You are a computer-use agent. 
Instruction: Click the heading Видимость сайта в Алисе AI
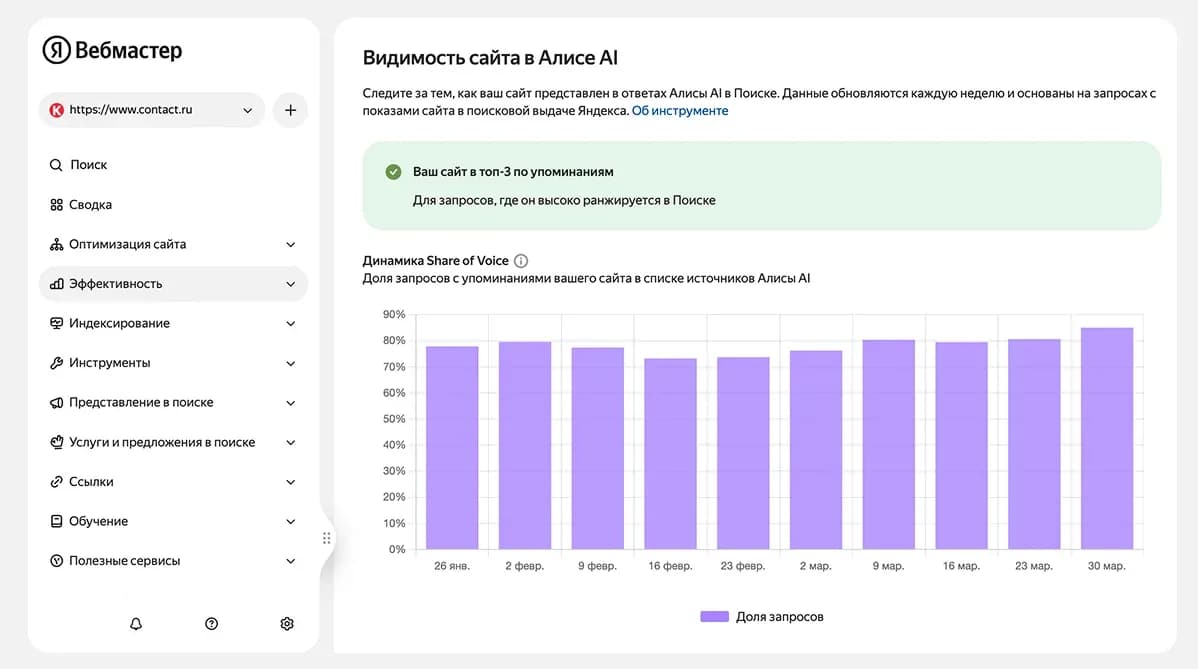pos(490,58)
